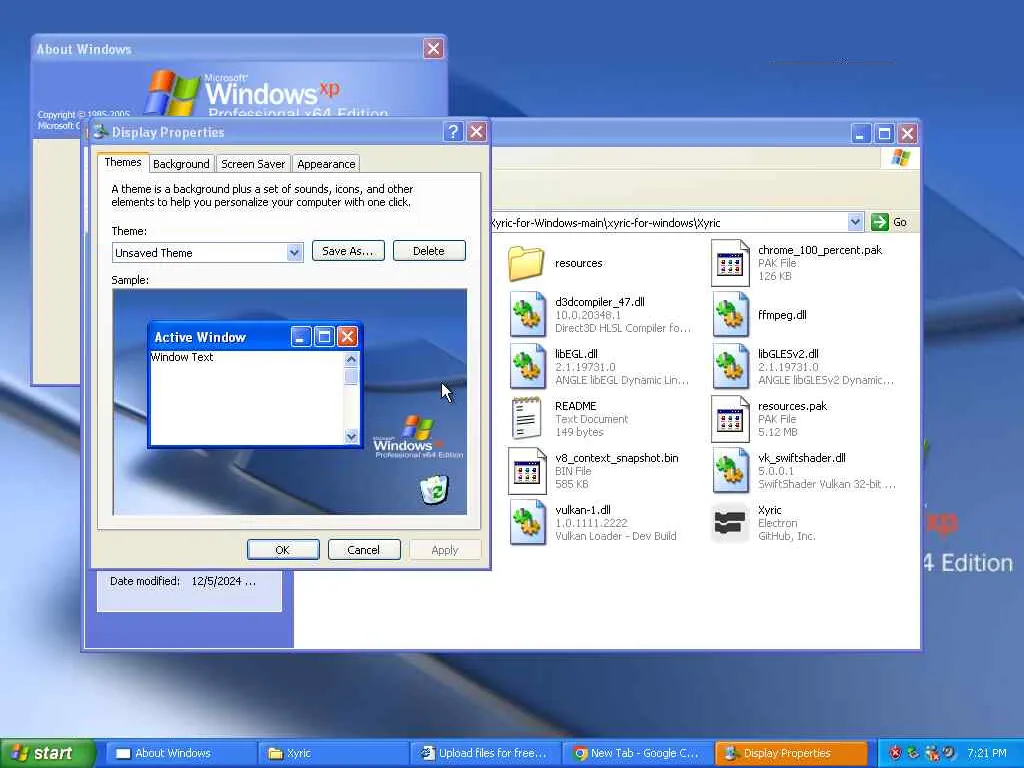Click the Recycle Bin in the theme sample
This screenshot has height=768, width=1024.
click(434, 490)
